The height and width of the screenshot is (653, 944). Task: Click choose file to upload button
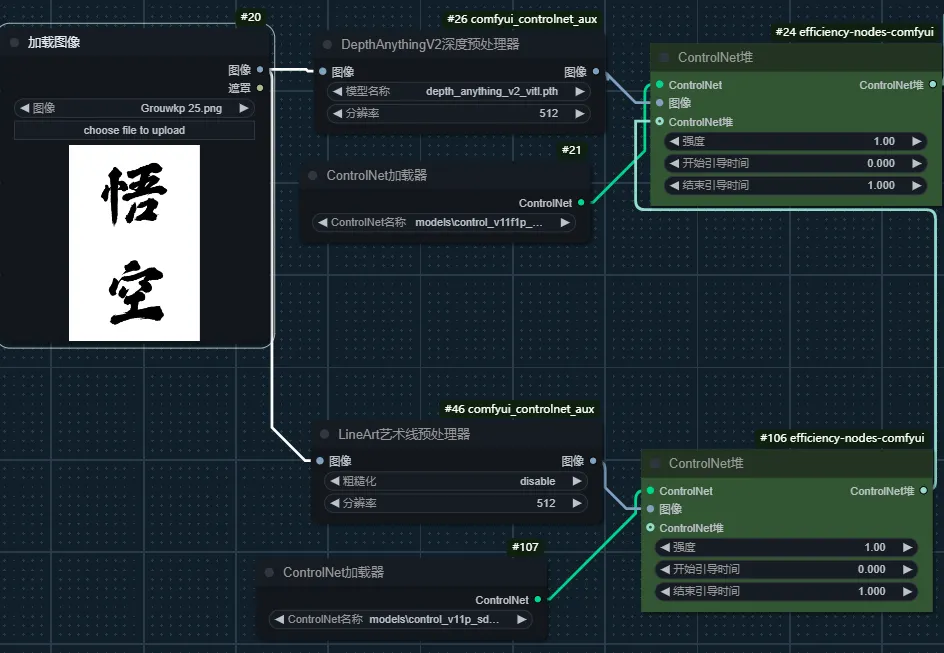(134, 130)
